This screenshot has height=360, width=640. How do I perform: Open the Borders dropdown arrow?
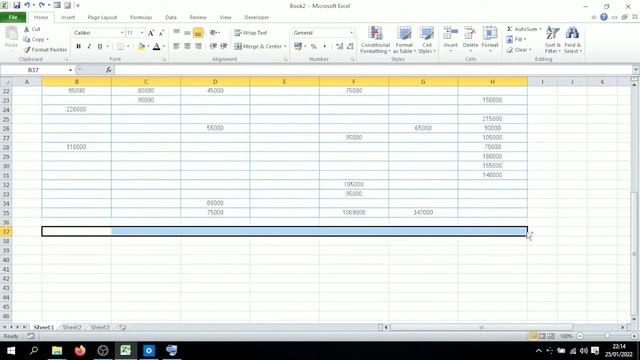coord(128,47)
